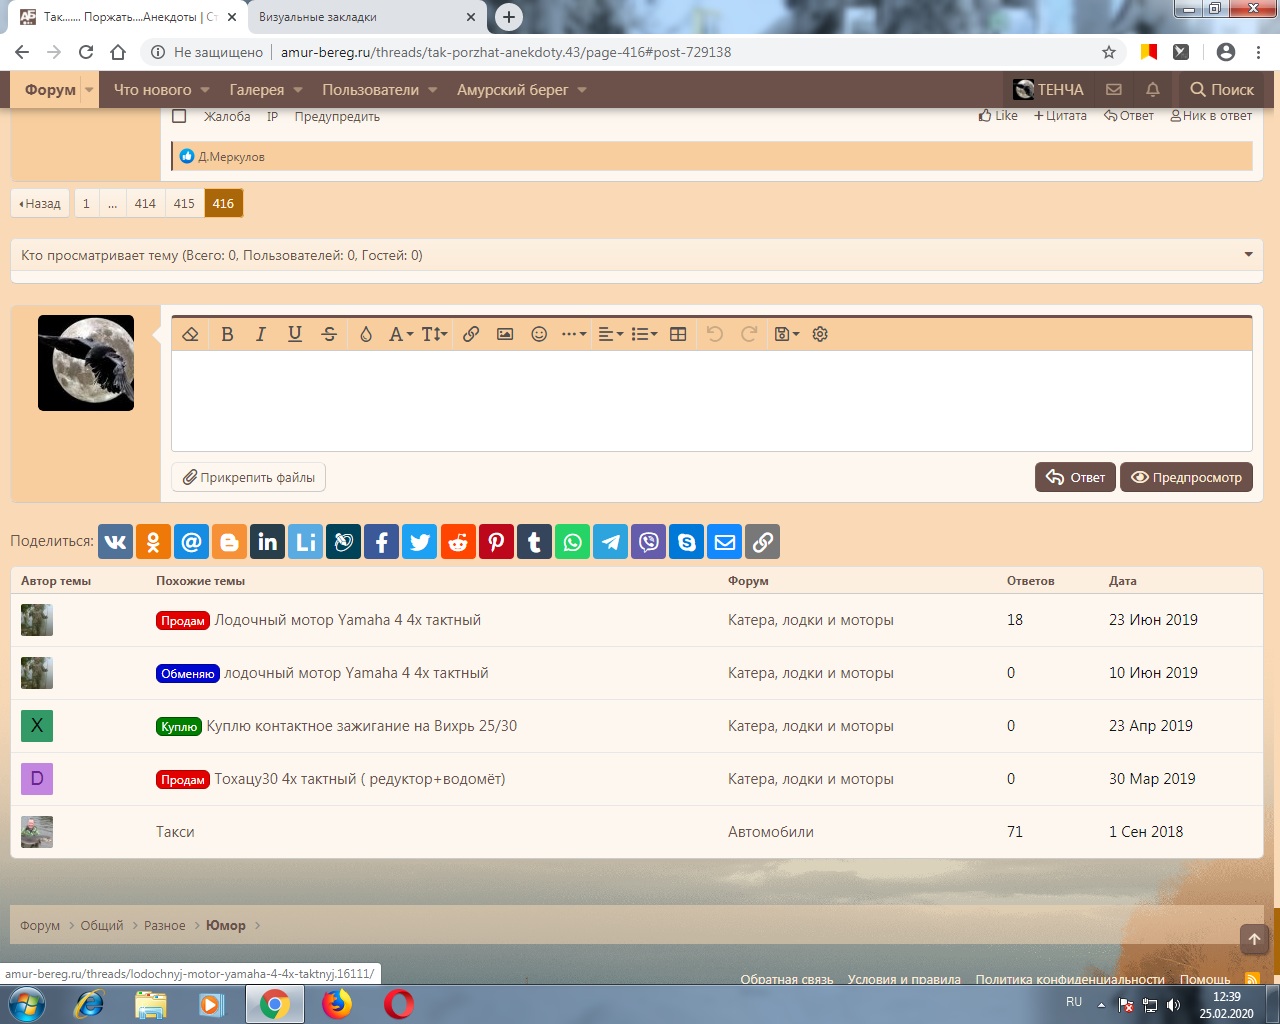Share the thread via WhatsApp
The width and height of the screenshot is (1280, 1024).
(572, 542)
